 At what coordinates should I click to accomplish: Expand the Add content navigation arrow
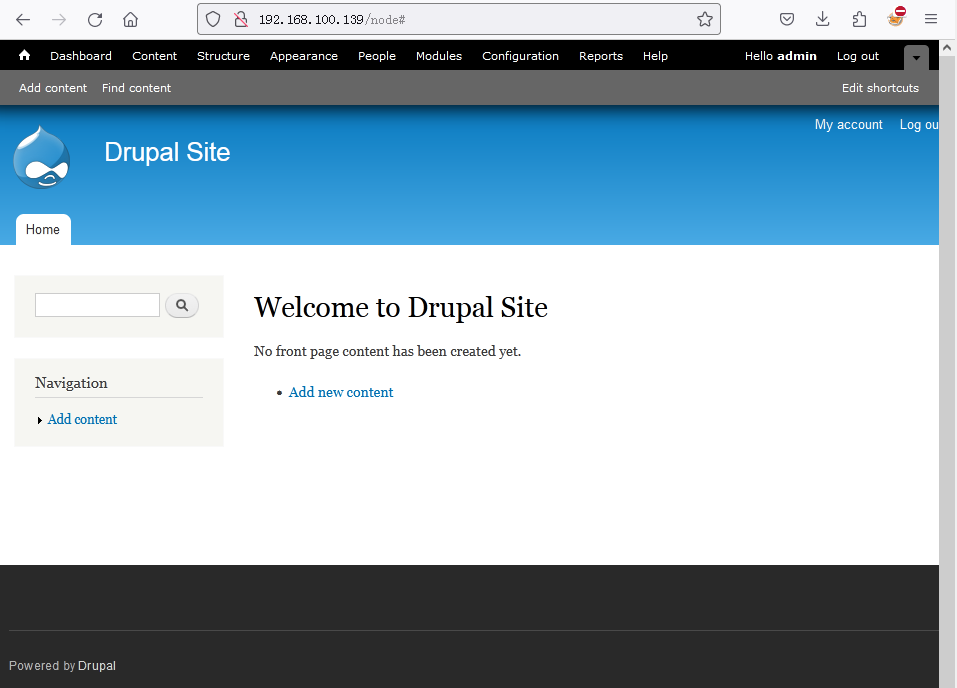click(x=40, y=421)
